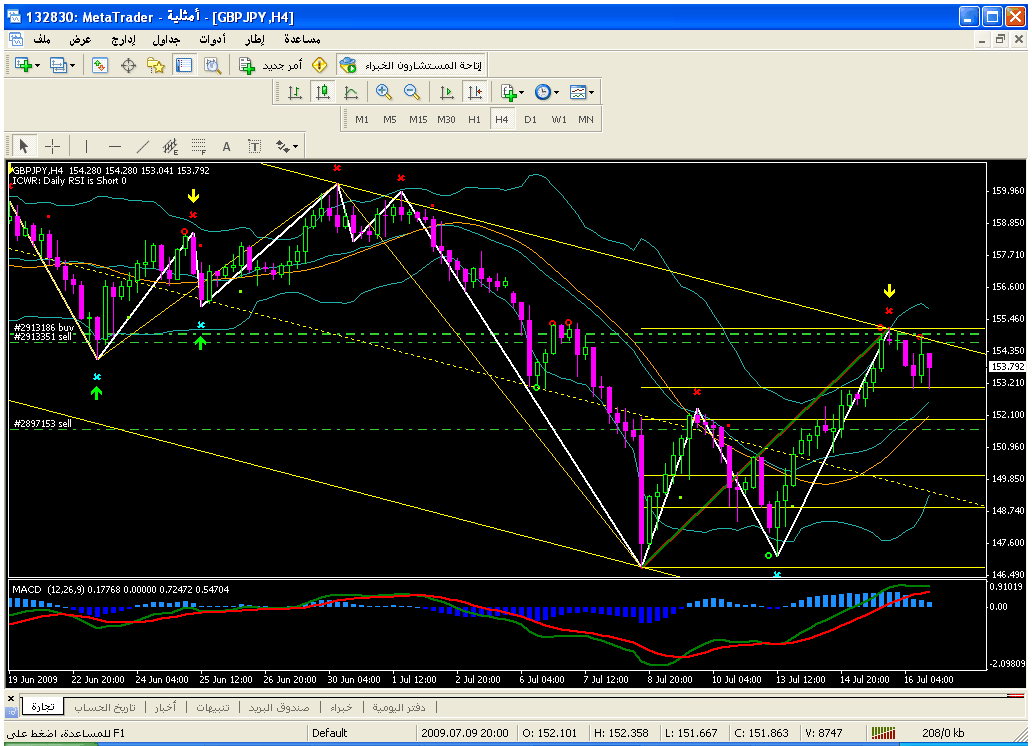Select the Fibonacci retracement tool
The height and width of the screenshot is (746, 1032).
click(x=198, y=146)
